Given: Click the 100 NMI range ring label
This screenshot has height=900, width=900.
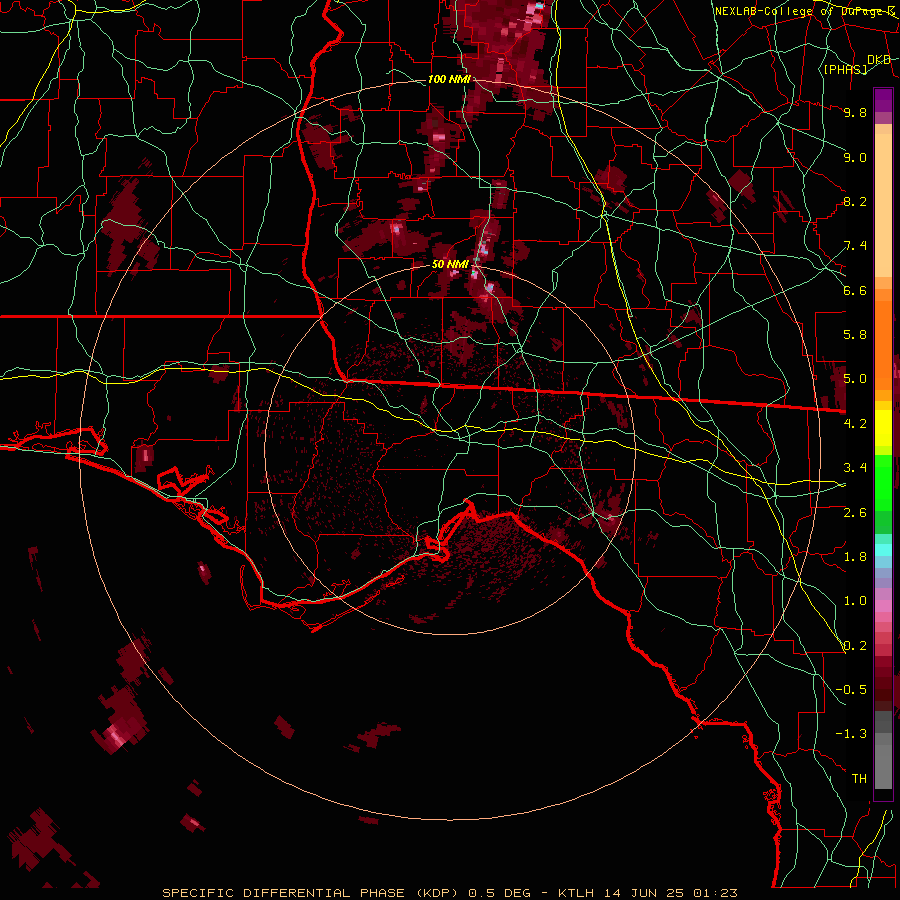Looking at the screenshot, I should click(x=449, y=79).
